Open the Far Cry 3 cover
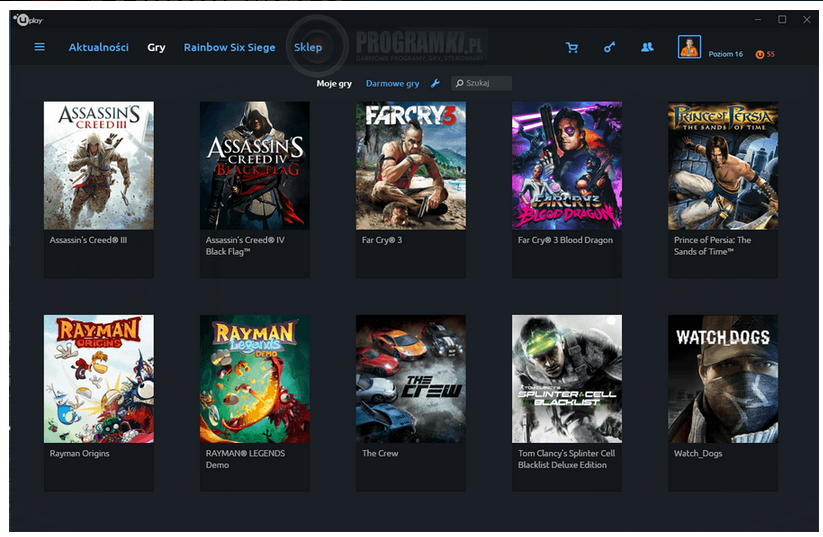Screen dimensions: 823x537 (410, 165)
